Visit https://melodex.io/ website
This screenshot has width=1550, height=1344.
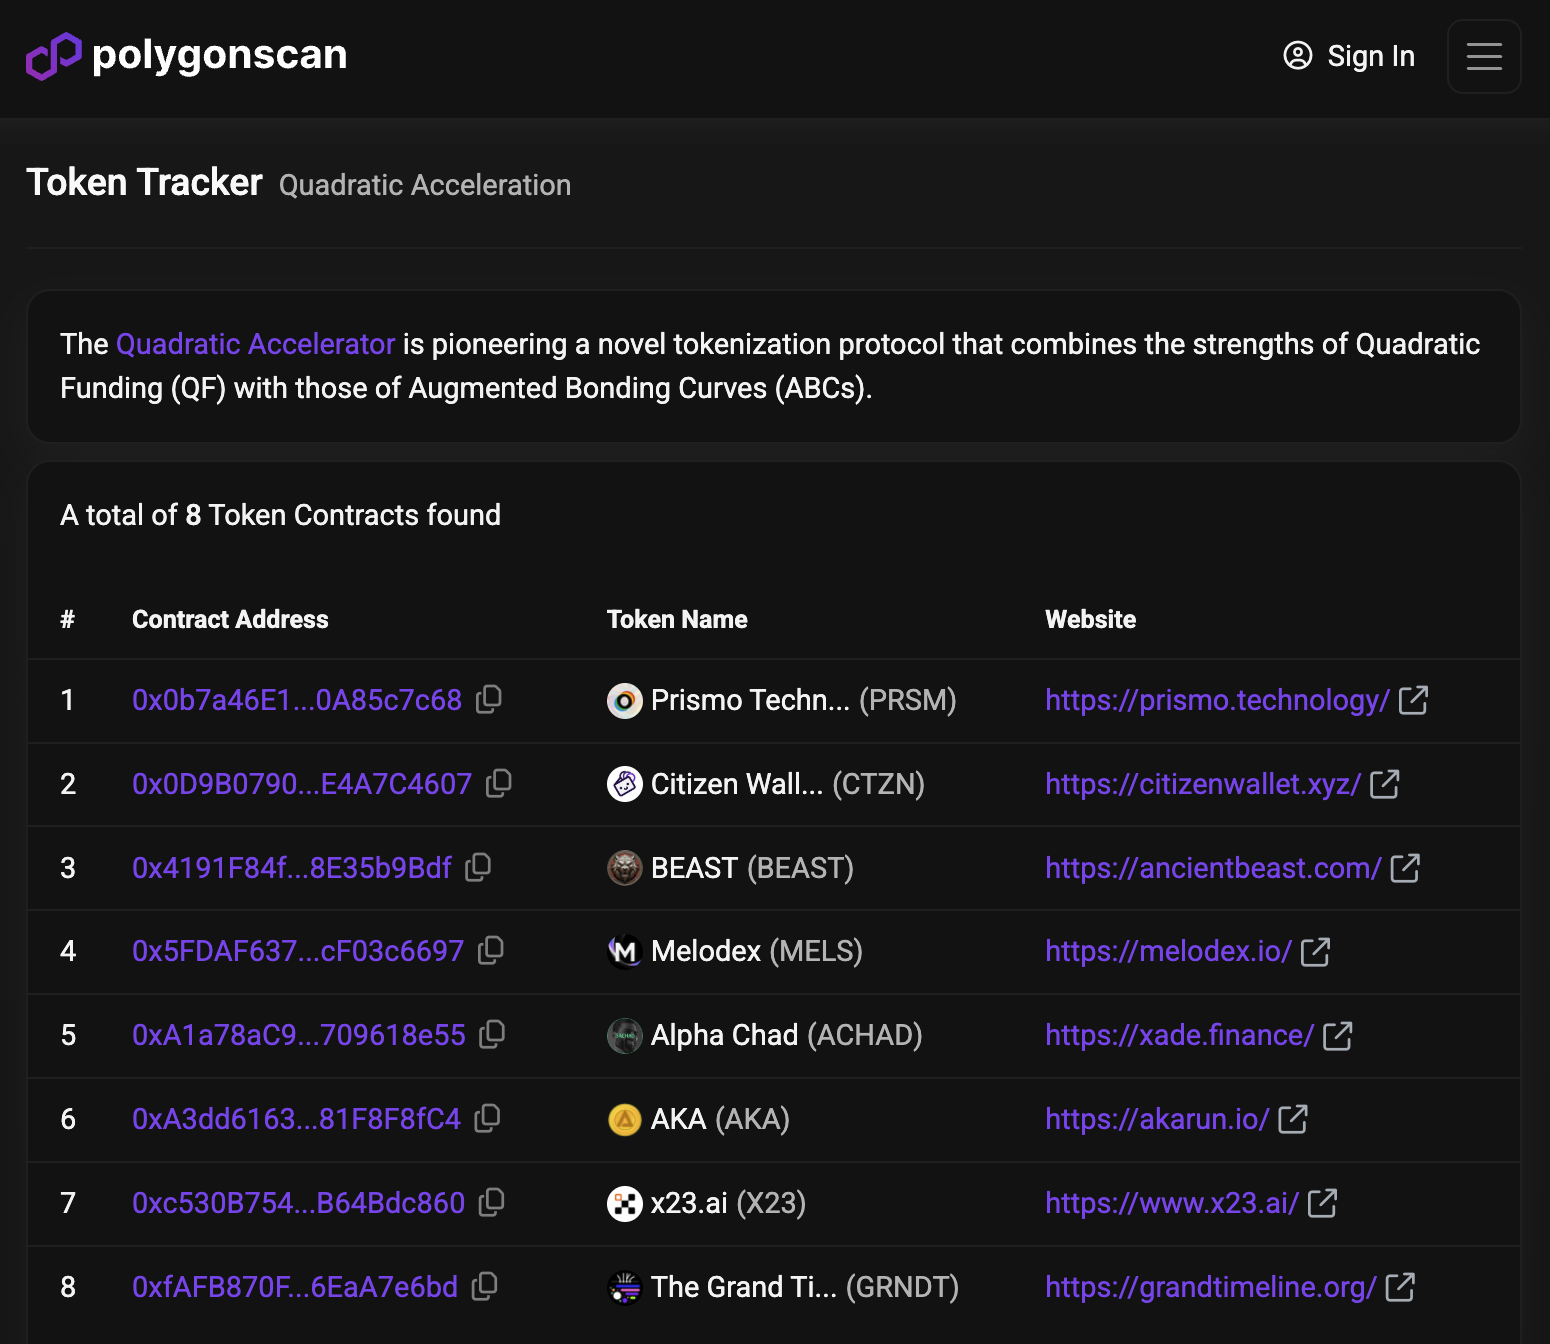(1169, 951)
